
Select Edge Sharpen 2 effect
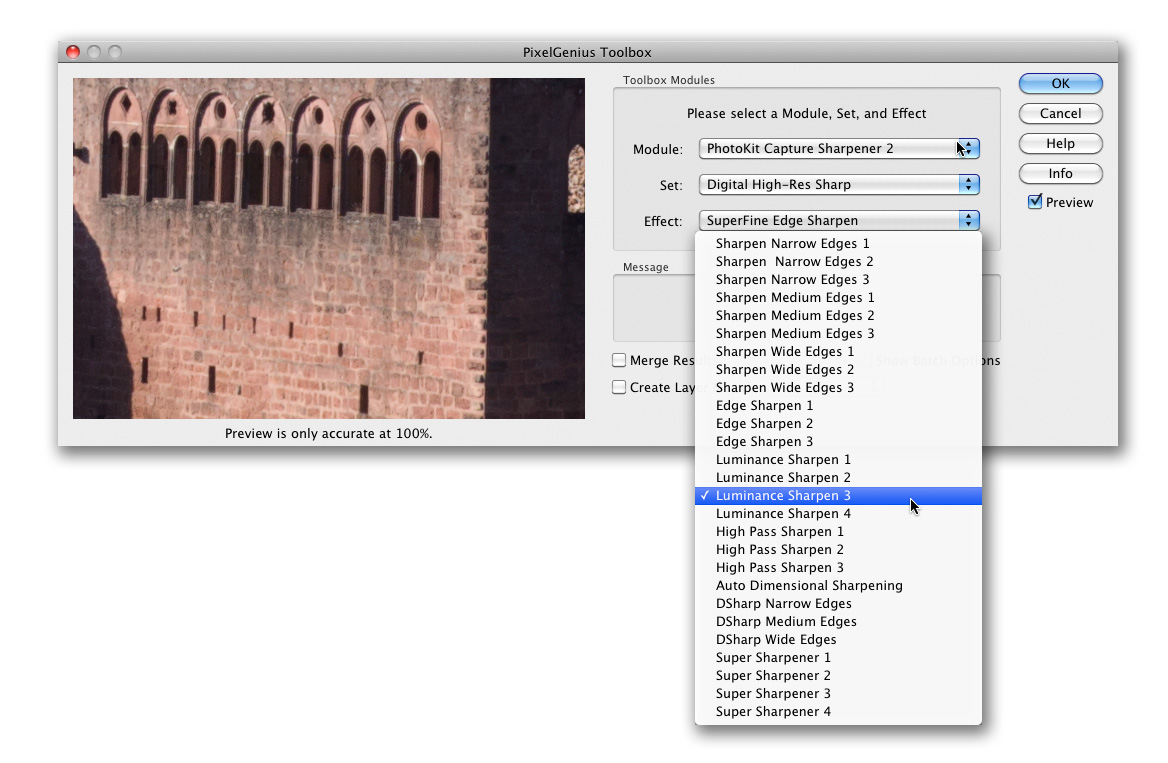(x=838, y=423)
